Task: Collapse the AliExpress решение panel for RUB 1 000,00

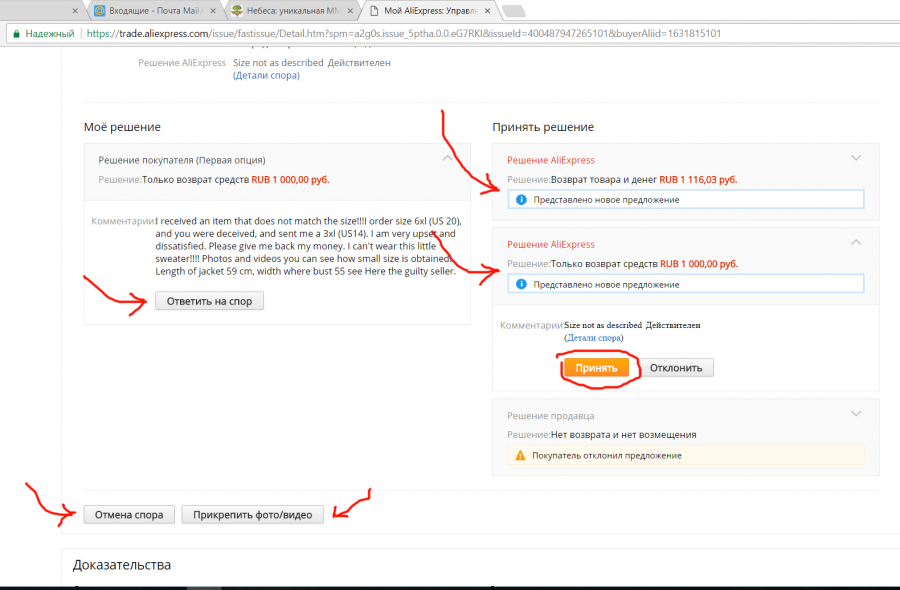Action: click(x=856, y=242)
